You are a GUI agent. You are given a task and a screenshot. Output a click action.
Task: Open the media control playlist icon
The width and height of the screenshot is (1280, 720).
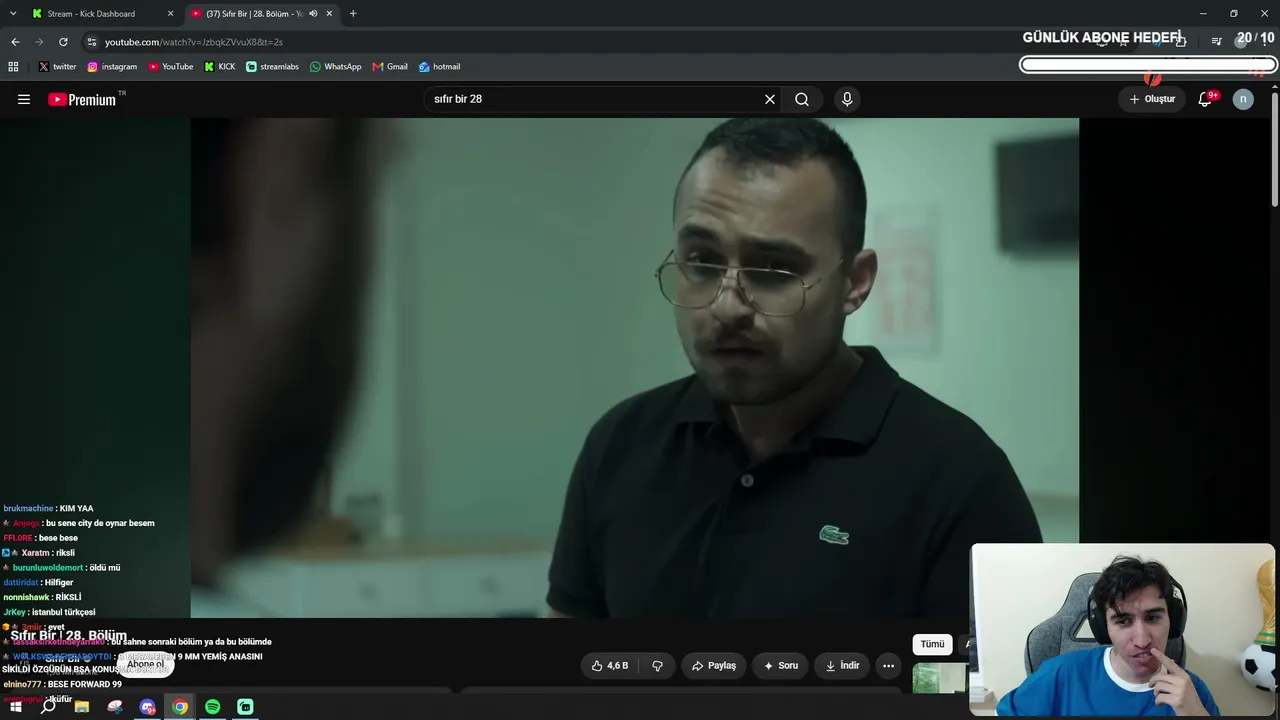[x=1216, y=41]
